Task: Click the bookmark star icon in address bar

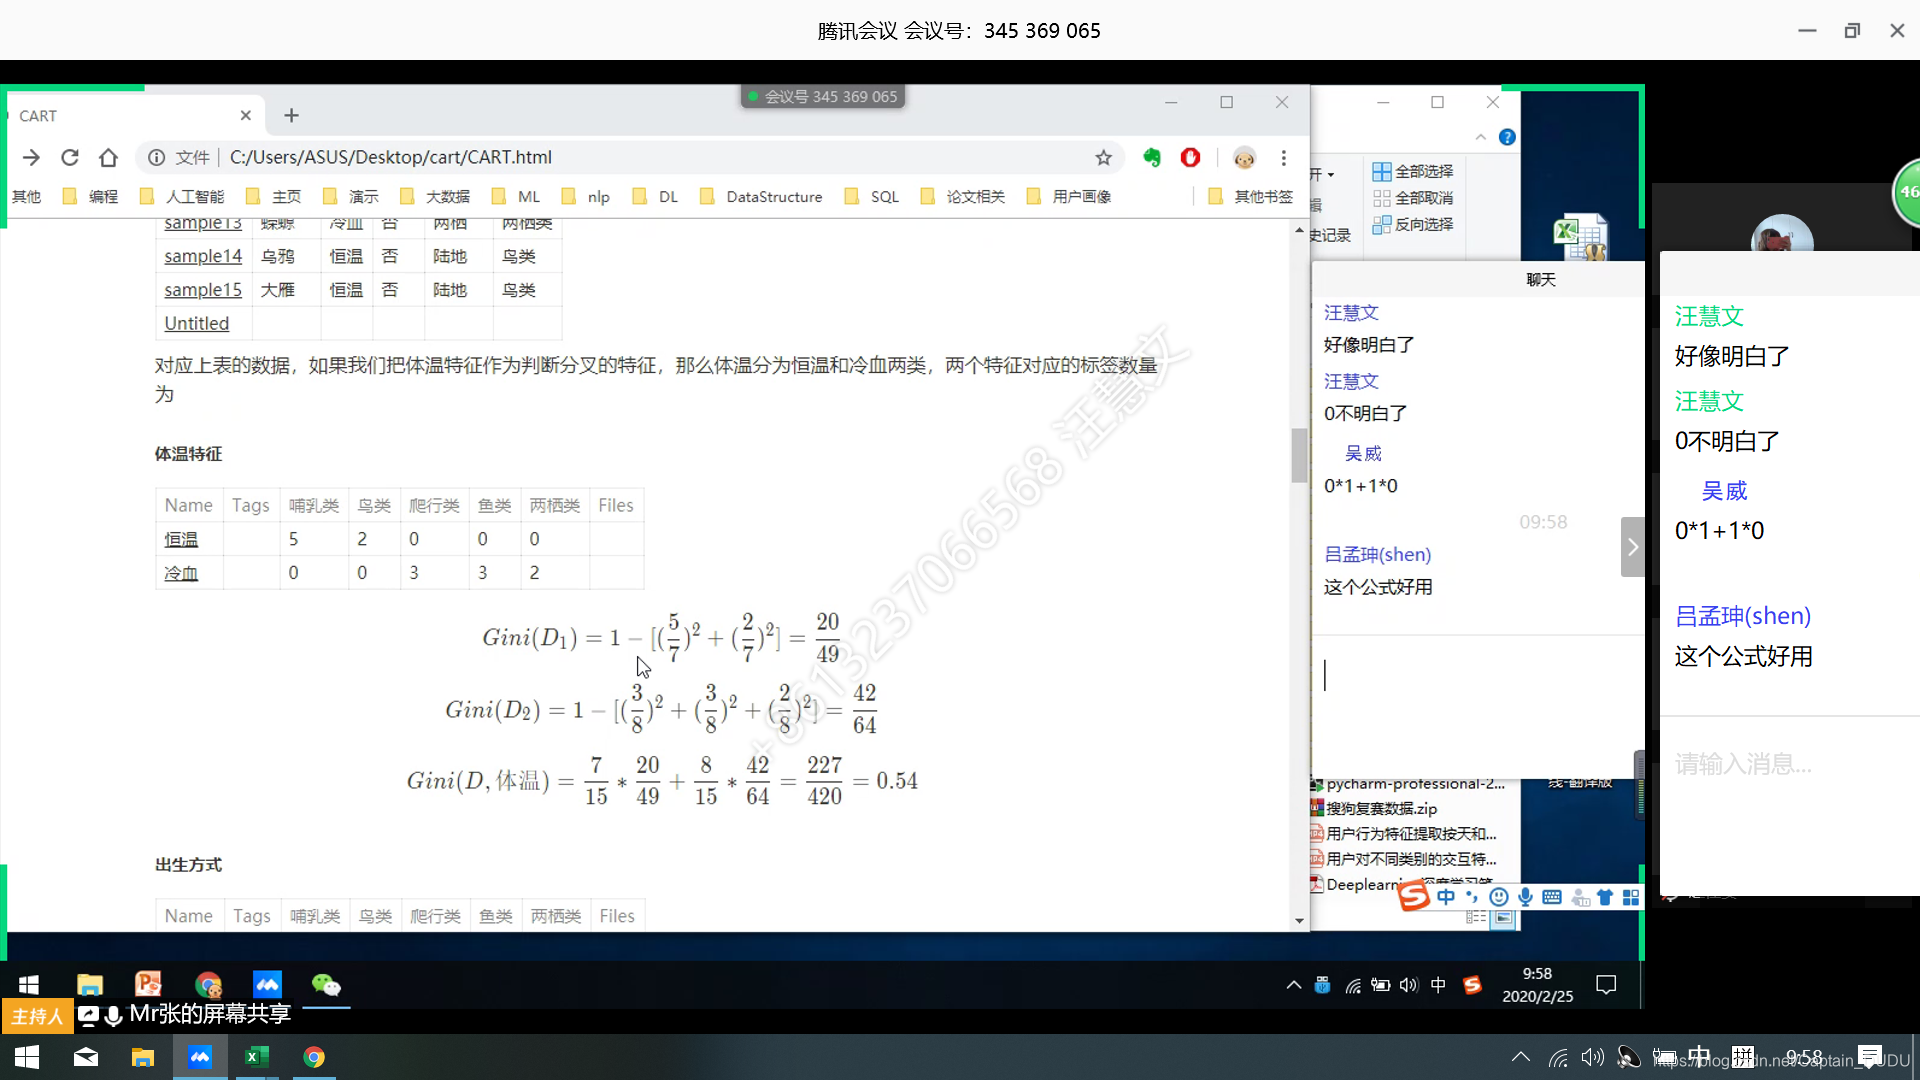Action: click(1105, 157)
